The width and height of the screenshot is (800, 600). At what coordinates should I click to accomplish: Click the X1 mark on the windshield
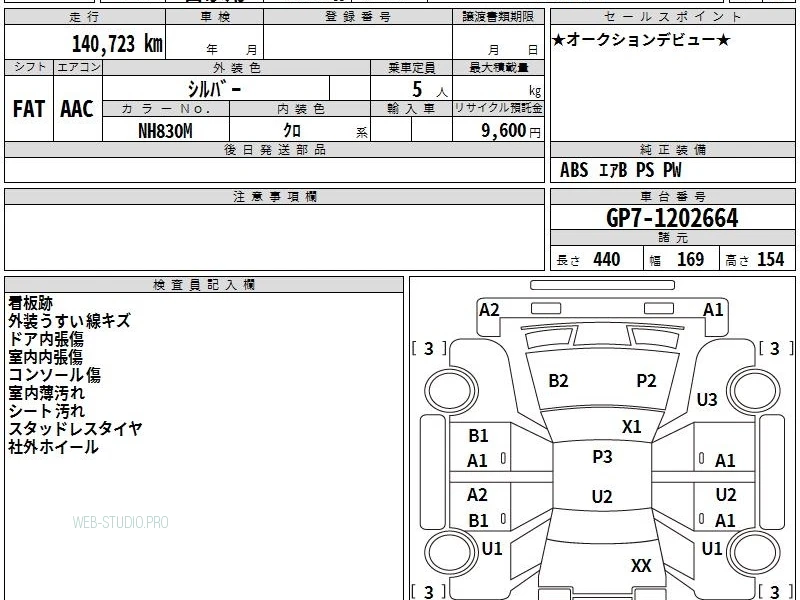(x=631, y=427)
